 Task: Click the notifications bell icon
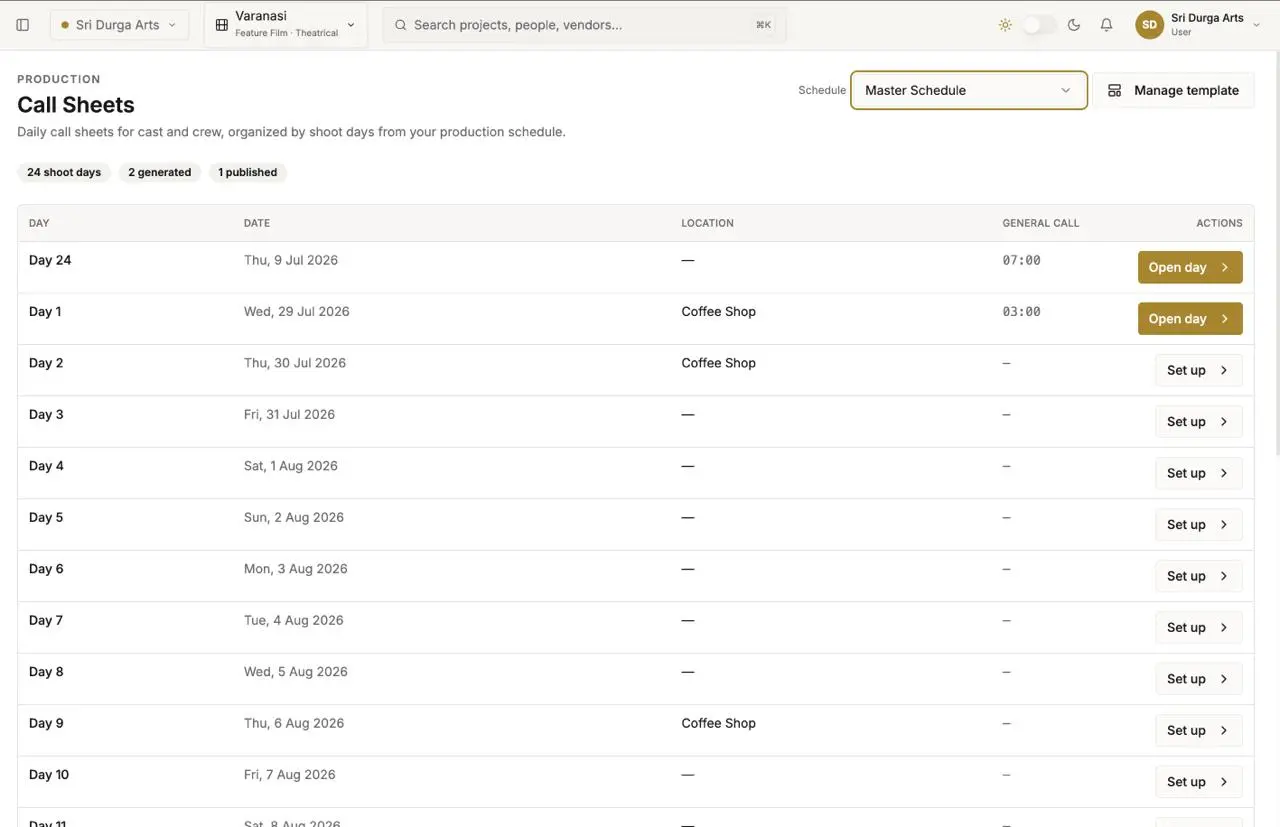coord(1106,25)
